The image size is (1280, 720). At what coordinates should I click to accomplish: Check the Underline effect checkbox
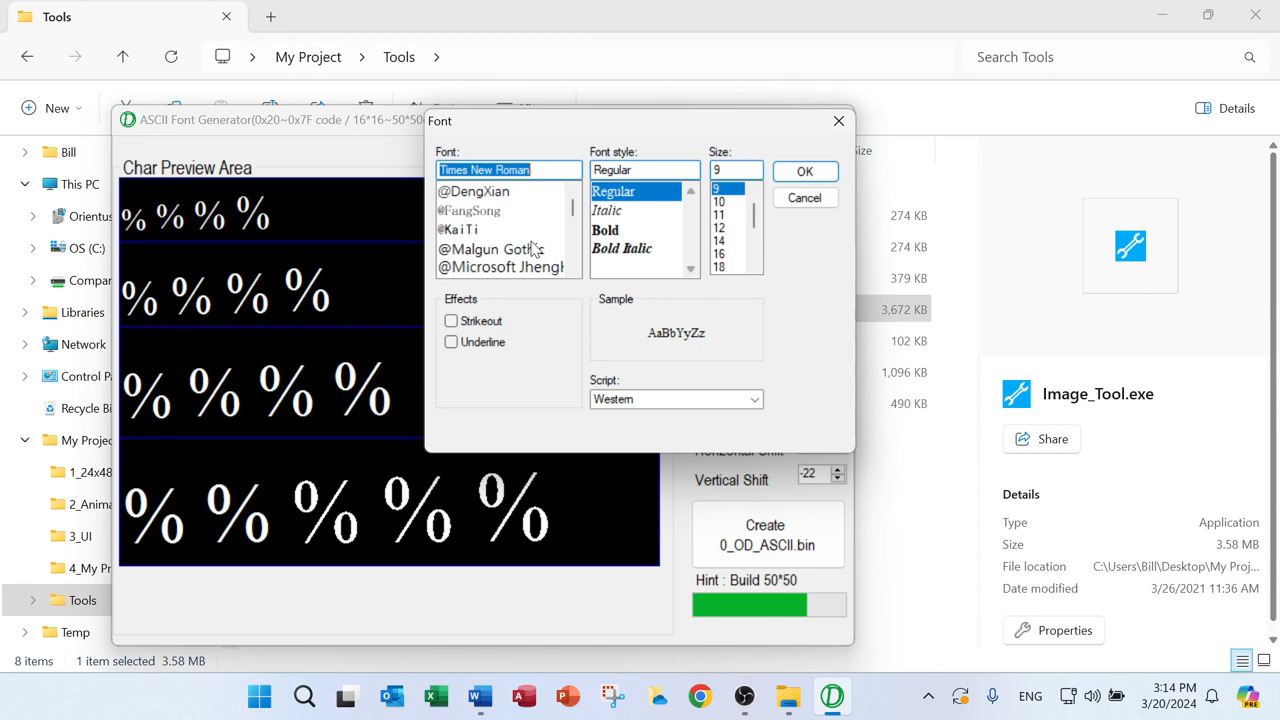tap(451, 342)
